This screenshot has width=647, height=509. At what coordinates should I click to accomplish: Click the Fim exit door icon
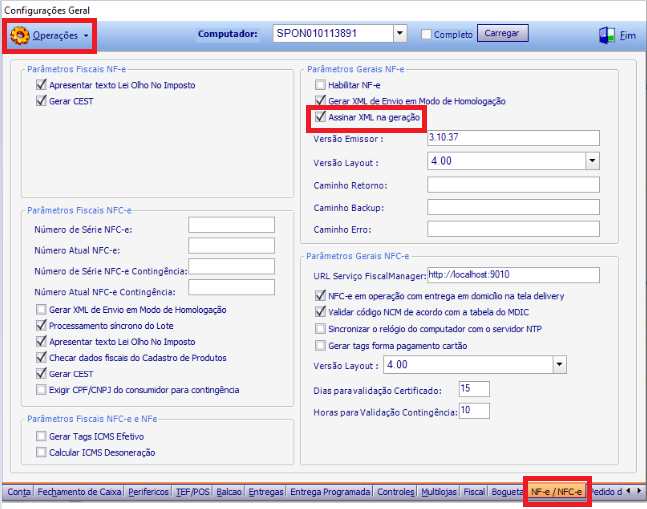coord(607,35)
